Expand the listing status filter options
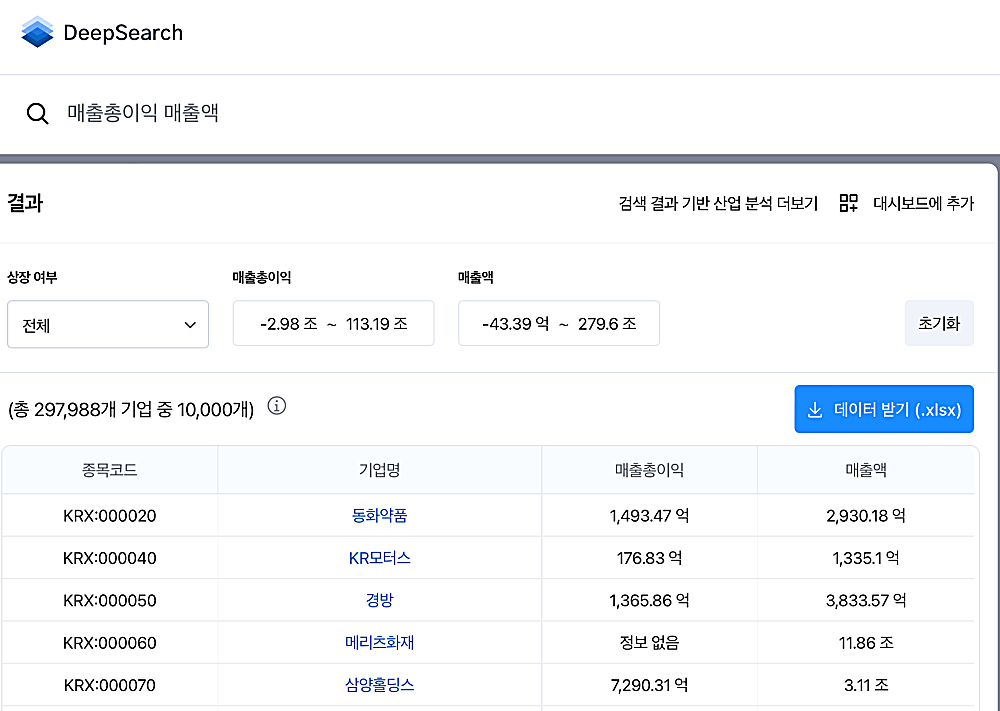Image resolution: width=1000 pixels, height=711 pixels. 108,324
